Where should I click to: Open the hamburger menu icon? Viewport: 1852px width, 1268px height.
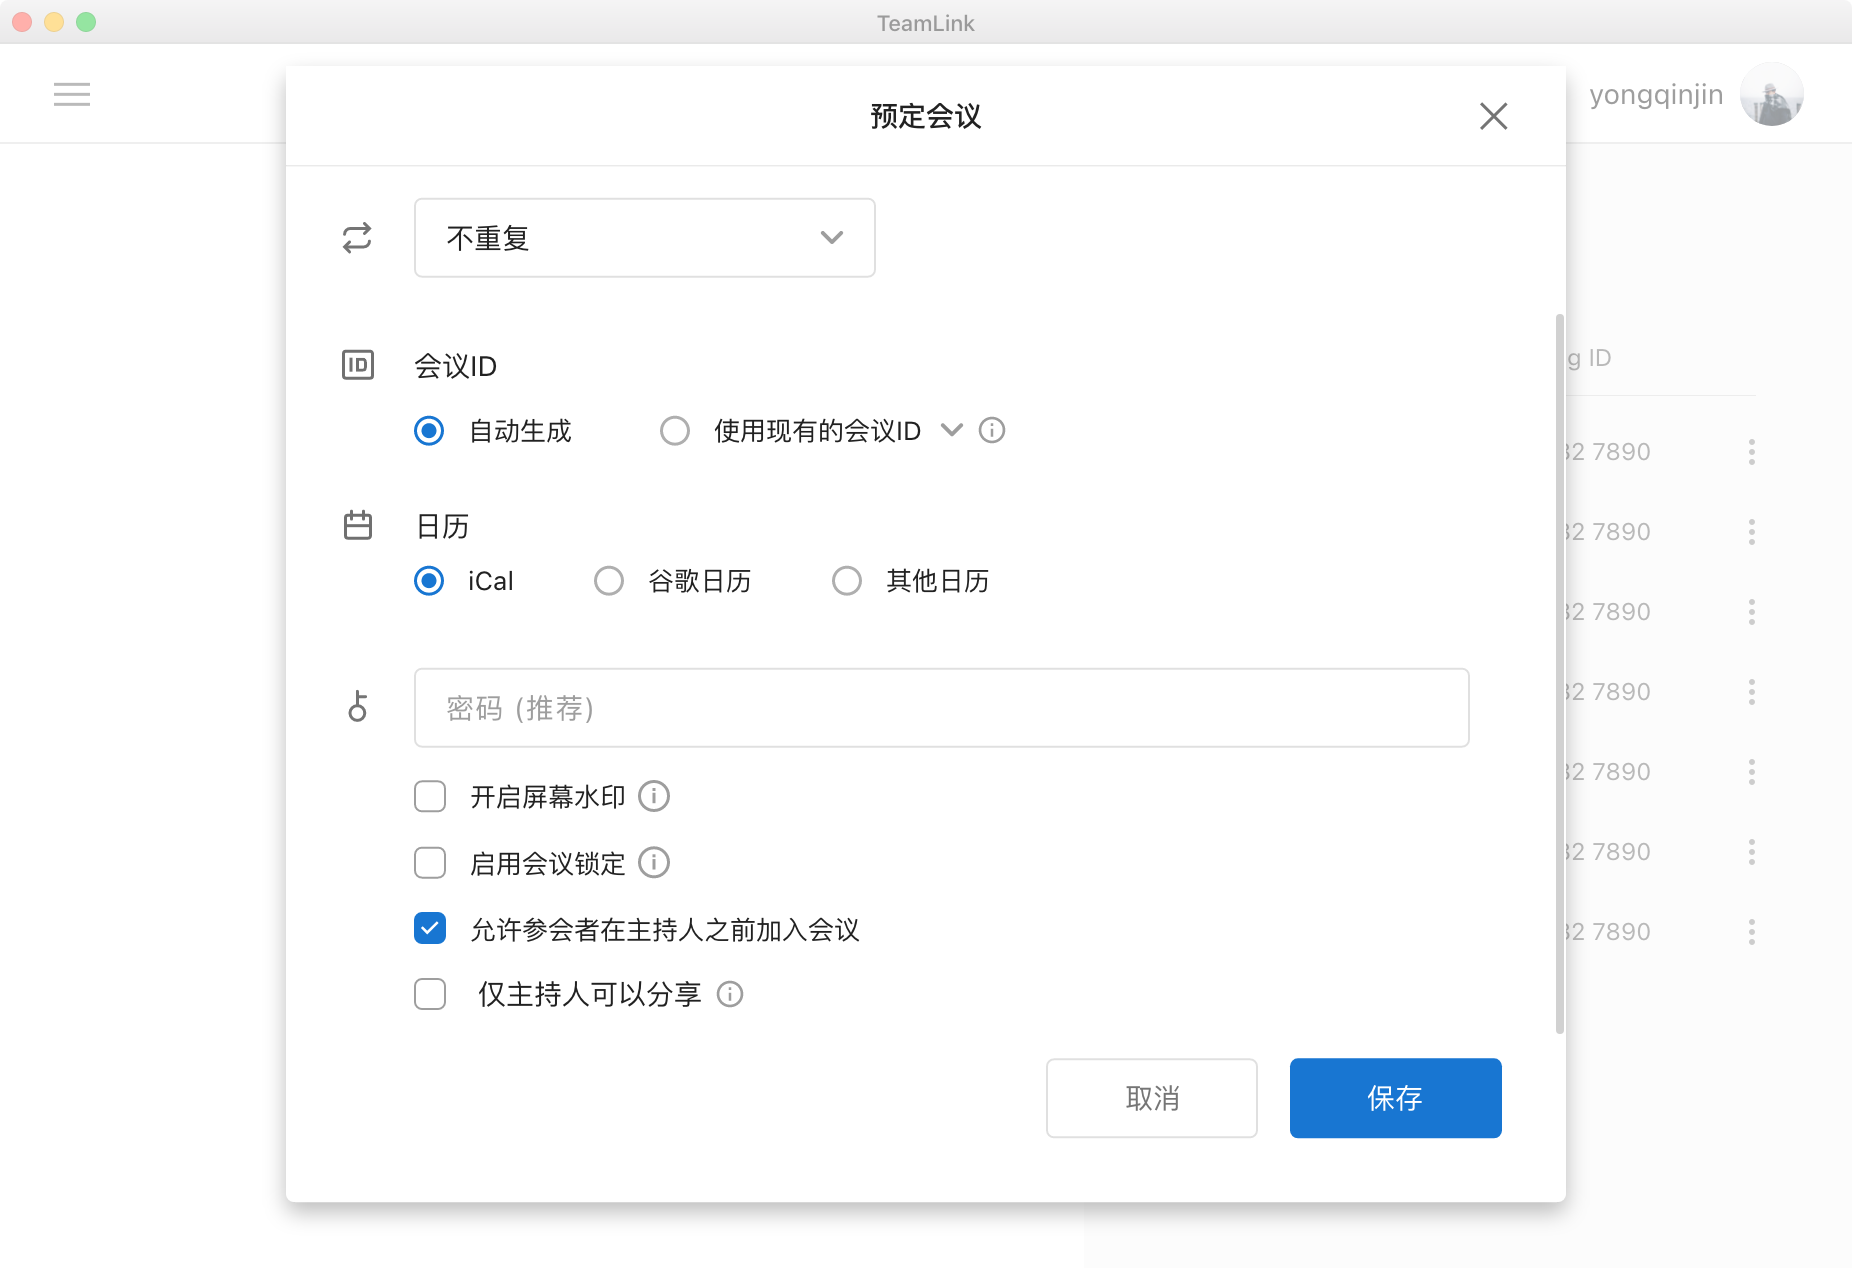point(72,94)
